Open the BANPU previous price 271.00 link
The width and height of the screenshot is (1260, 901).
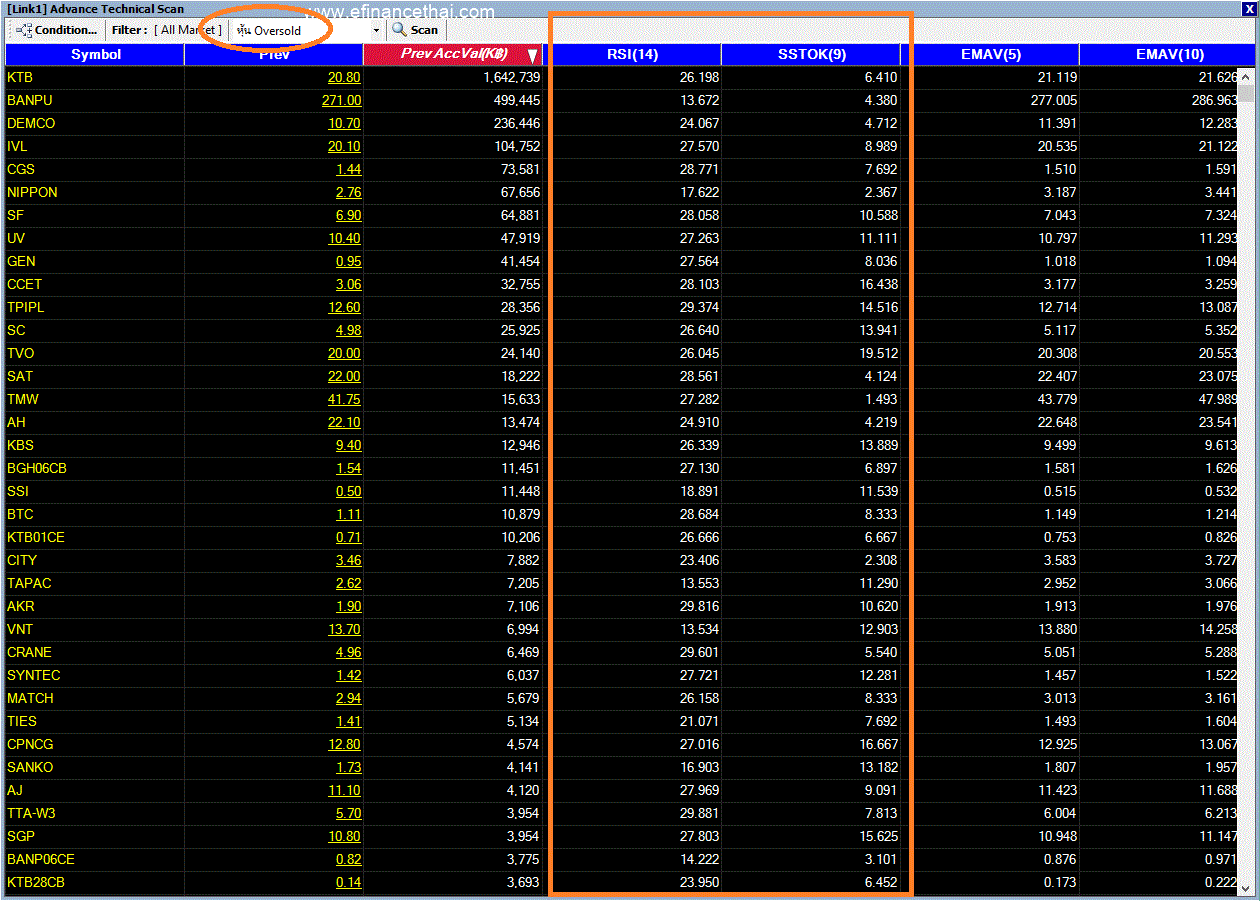(341, 100)
